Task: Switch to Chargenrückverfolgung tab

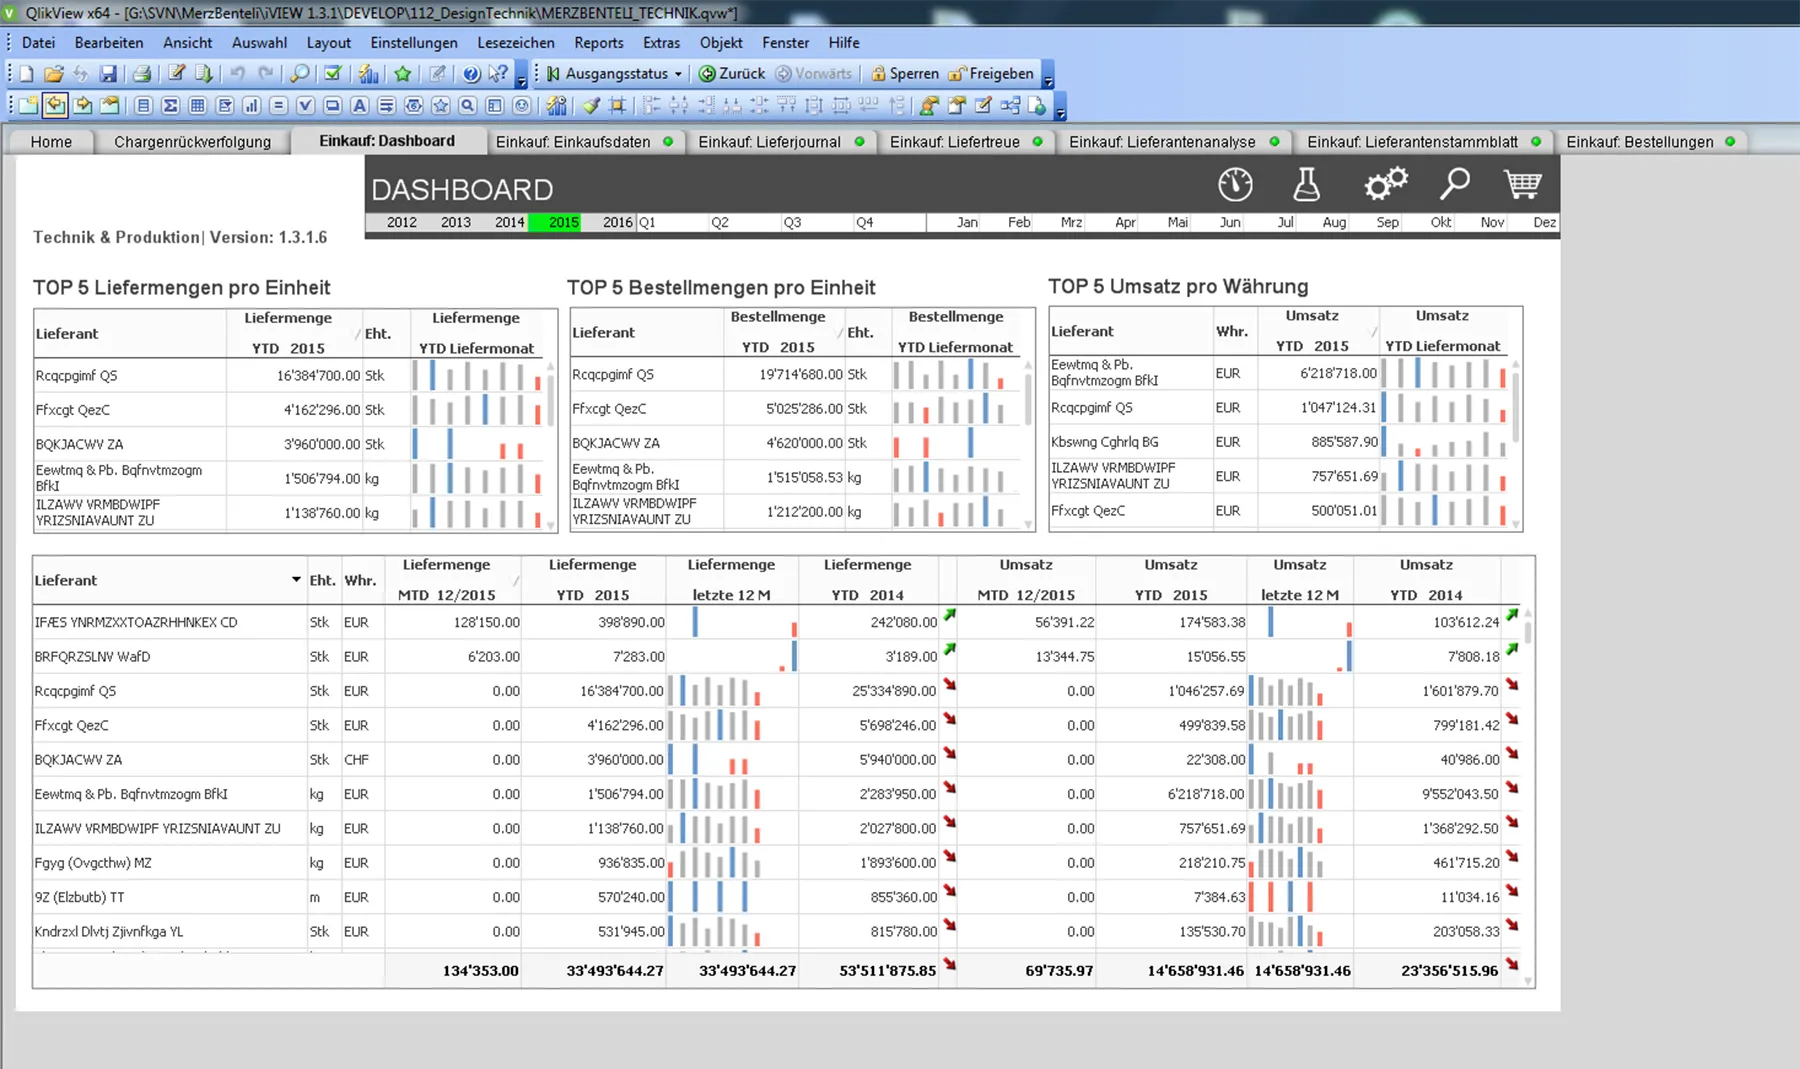Action: [x=192, y=142]
